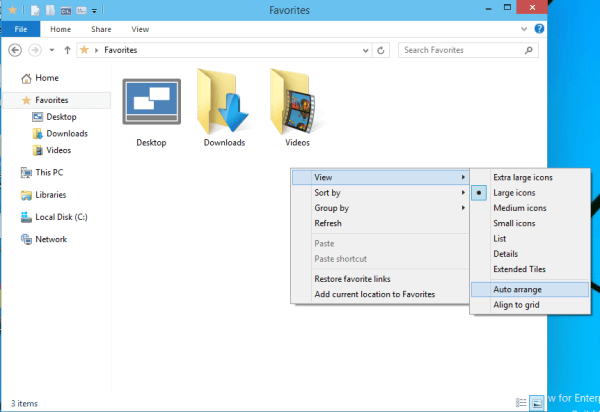
Task: Click the Help question mark icon
Action: tap(540, 30)
